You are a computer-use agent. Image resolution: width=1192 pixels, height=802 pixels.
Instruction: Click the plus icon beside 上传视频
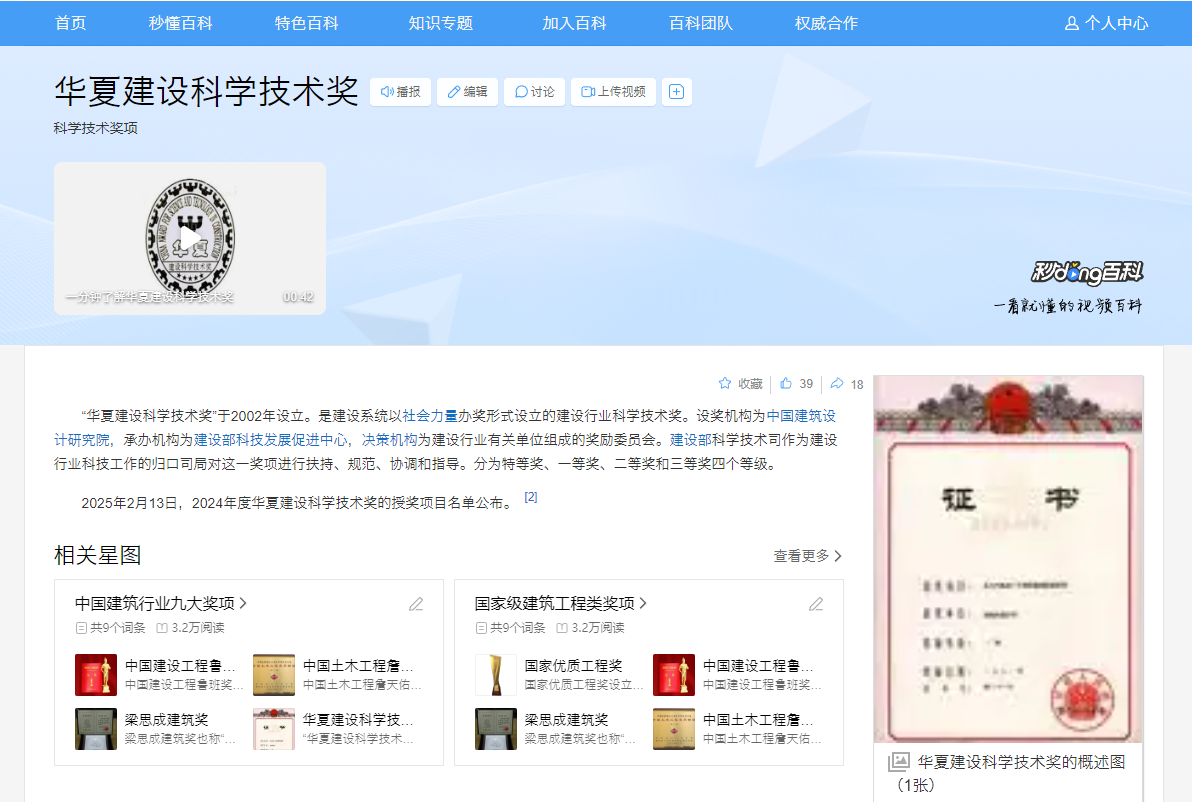[676, 92]
